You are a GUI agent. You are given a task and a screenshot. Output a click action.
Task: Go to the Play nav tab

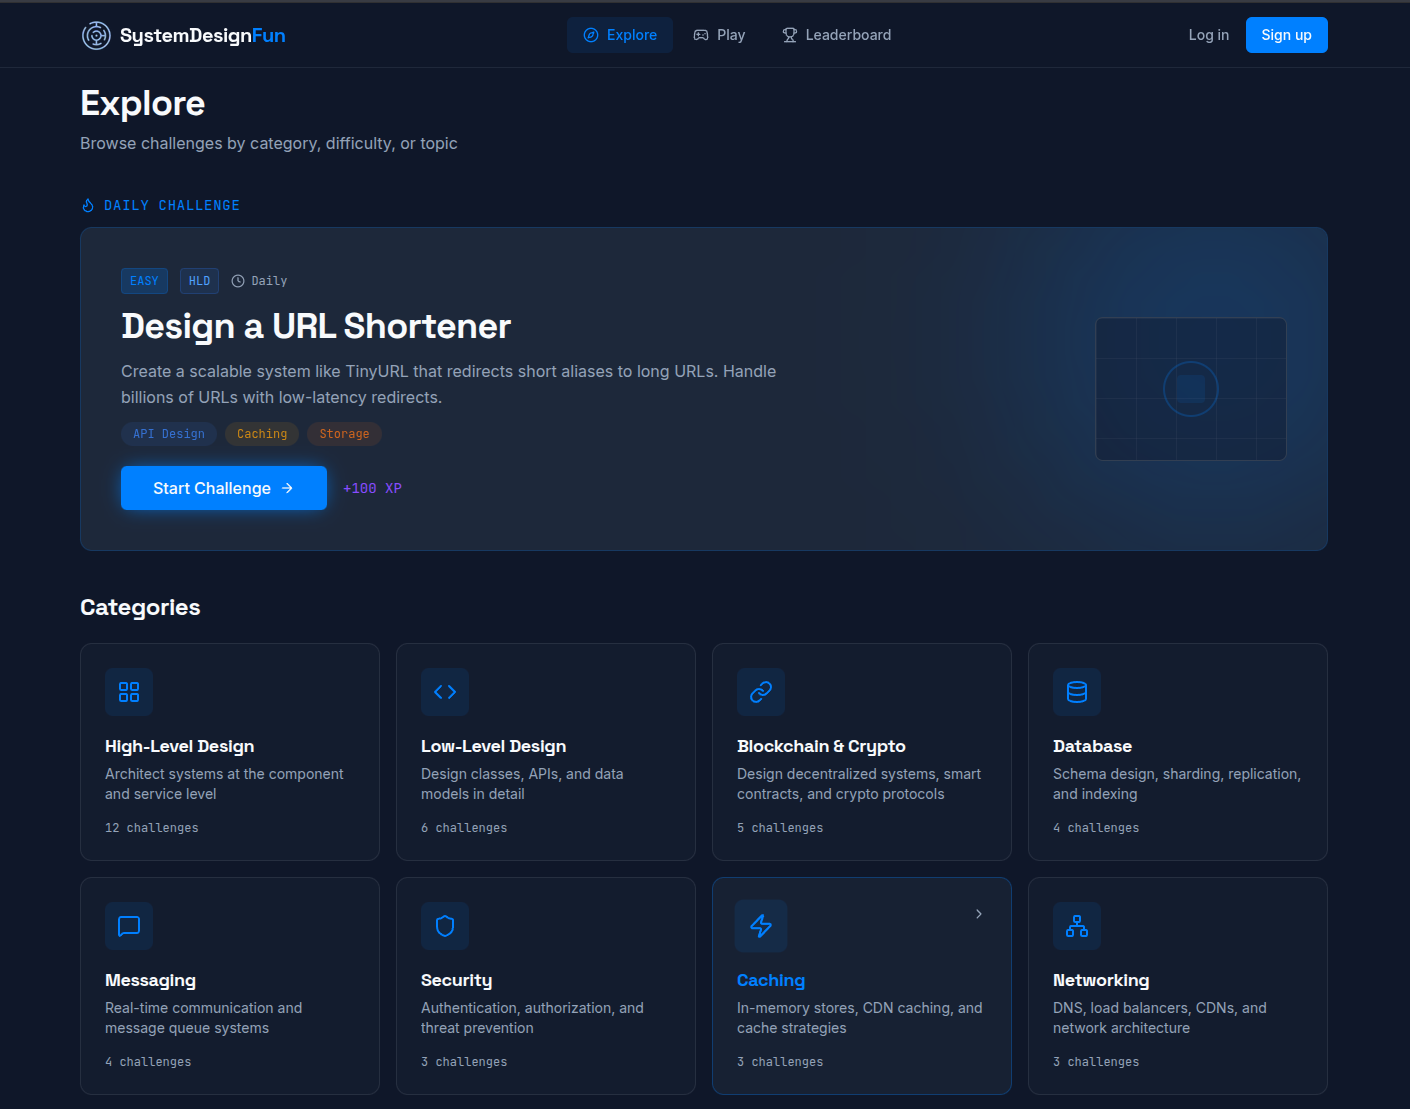(719, 35)
